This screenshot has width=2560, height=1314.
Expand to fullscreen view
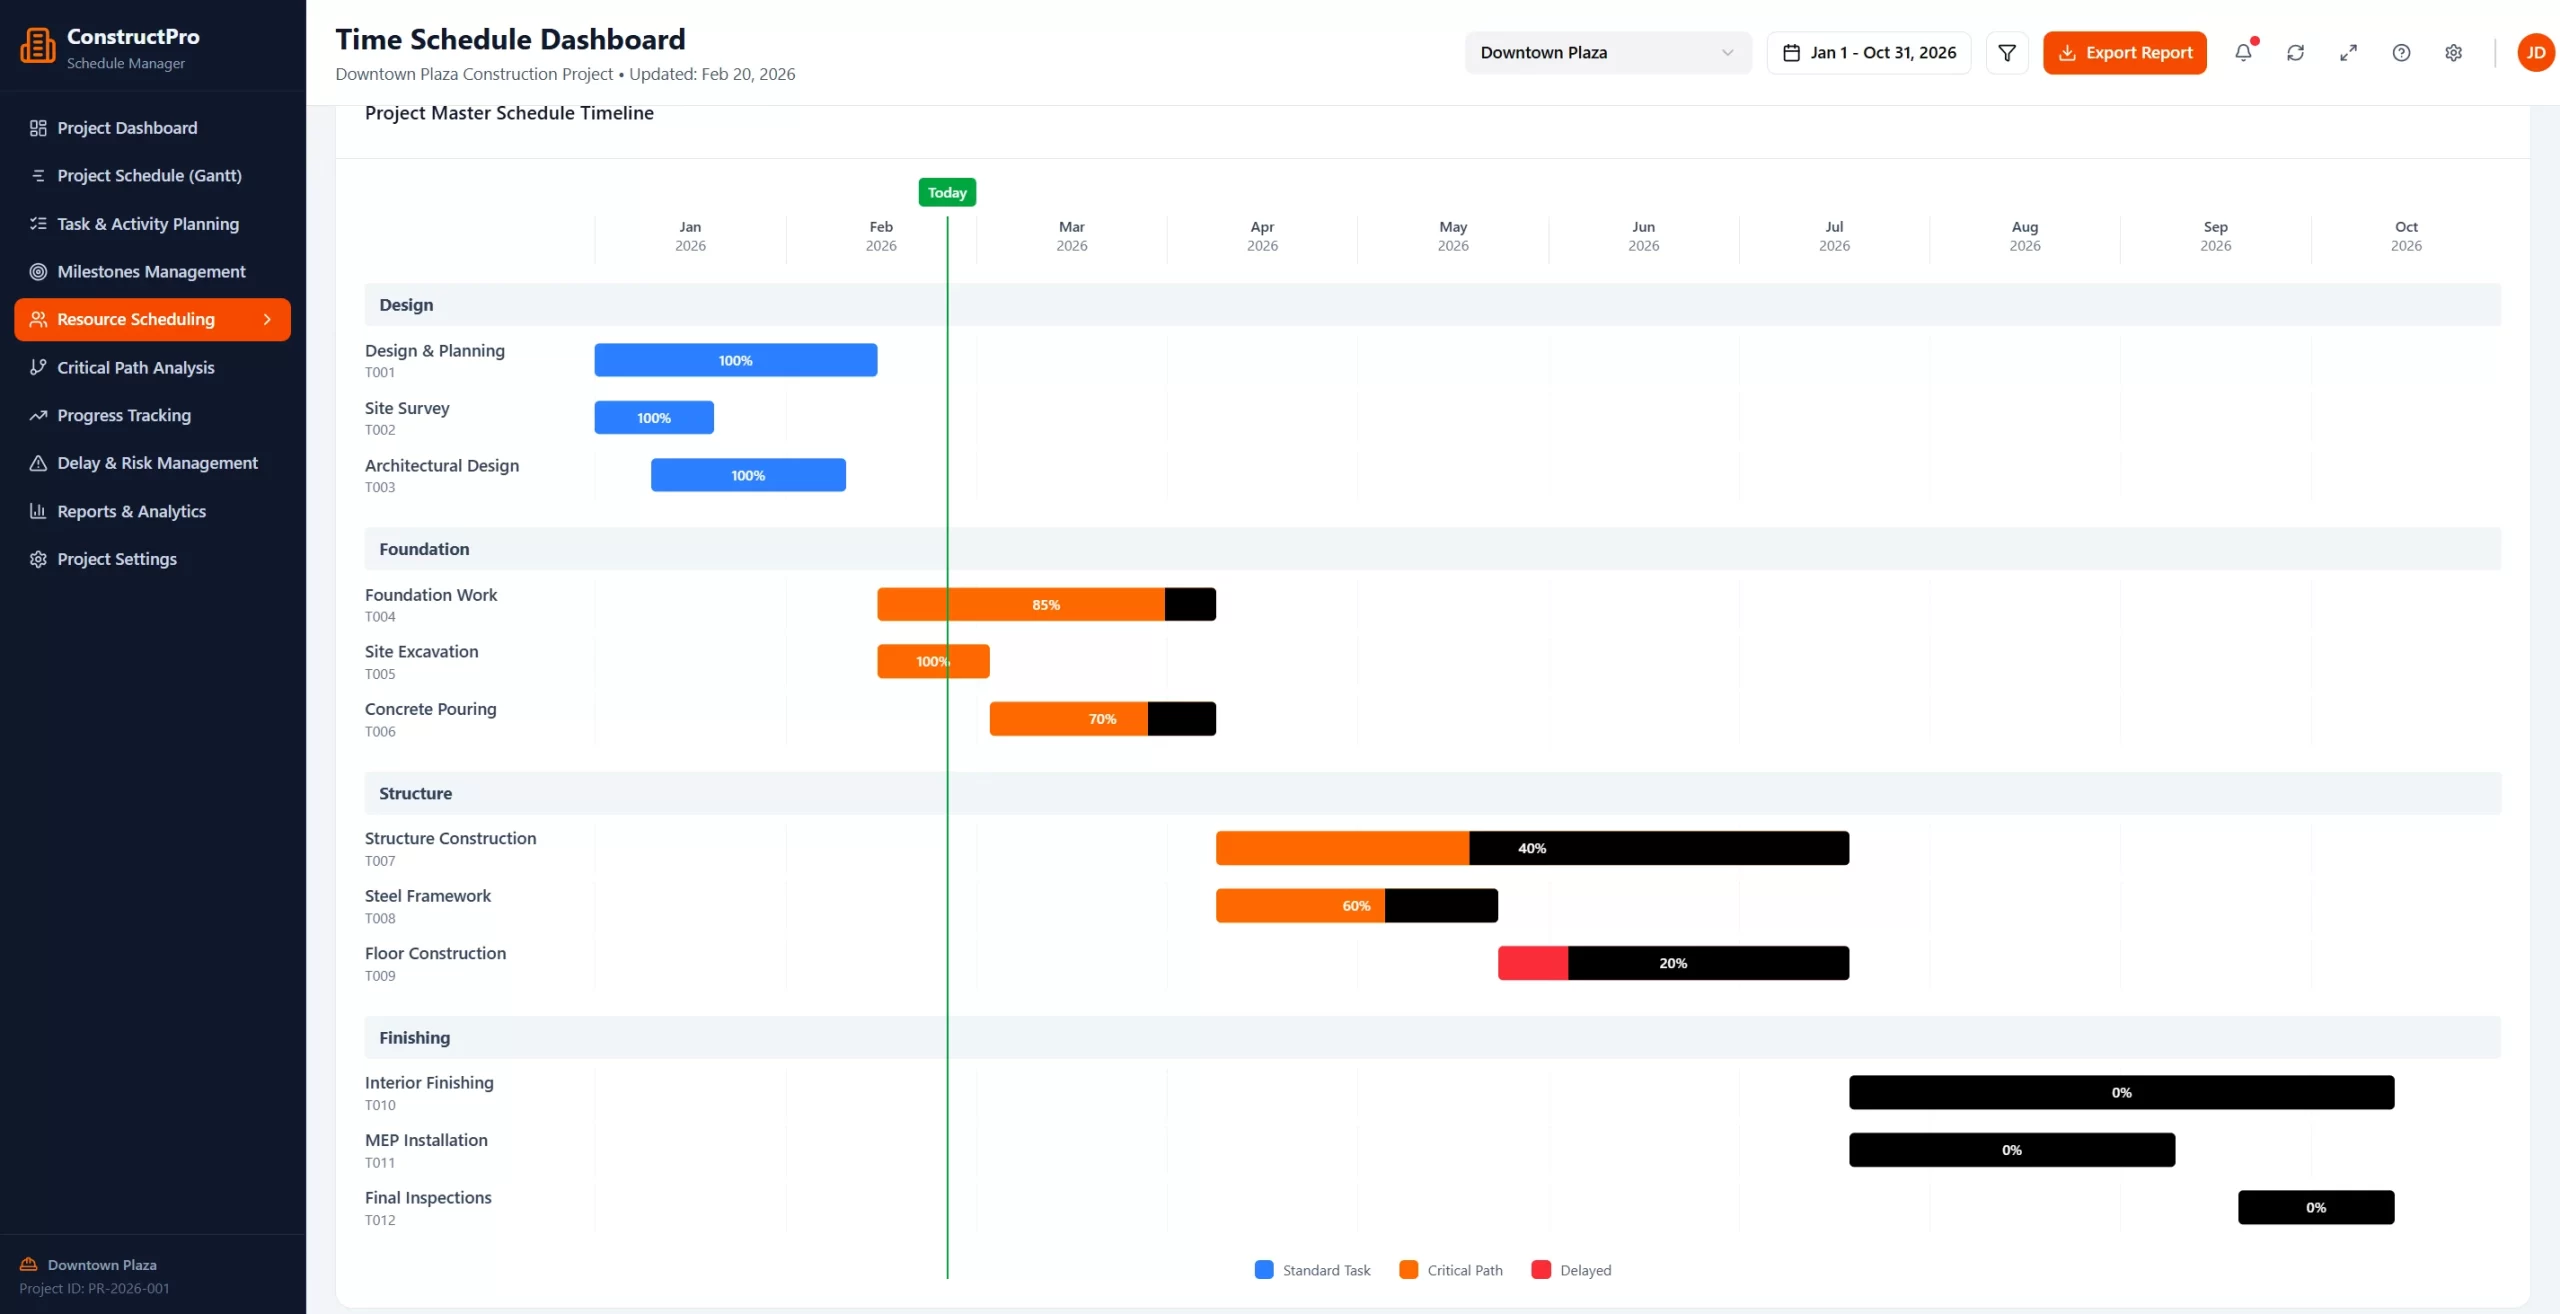2348,52
